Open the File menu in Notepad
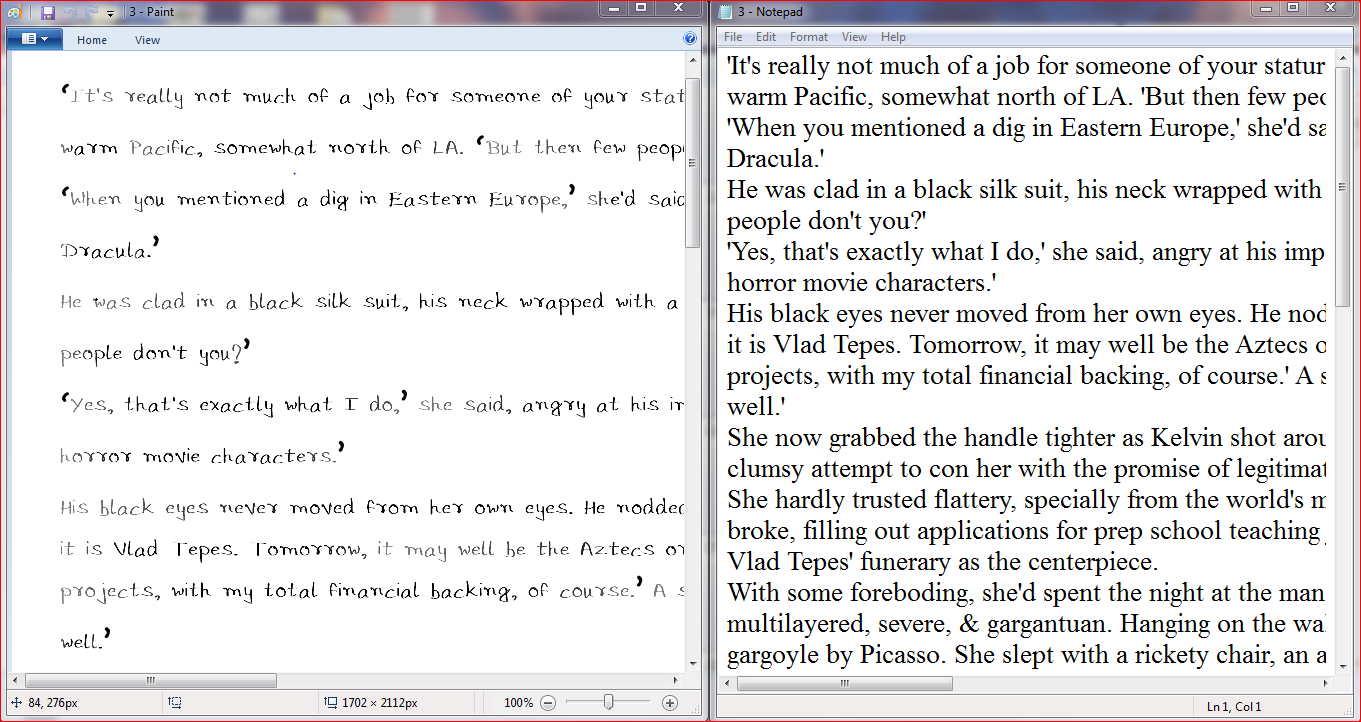1361x722 pixels. (x=733, y=37)
